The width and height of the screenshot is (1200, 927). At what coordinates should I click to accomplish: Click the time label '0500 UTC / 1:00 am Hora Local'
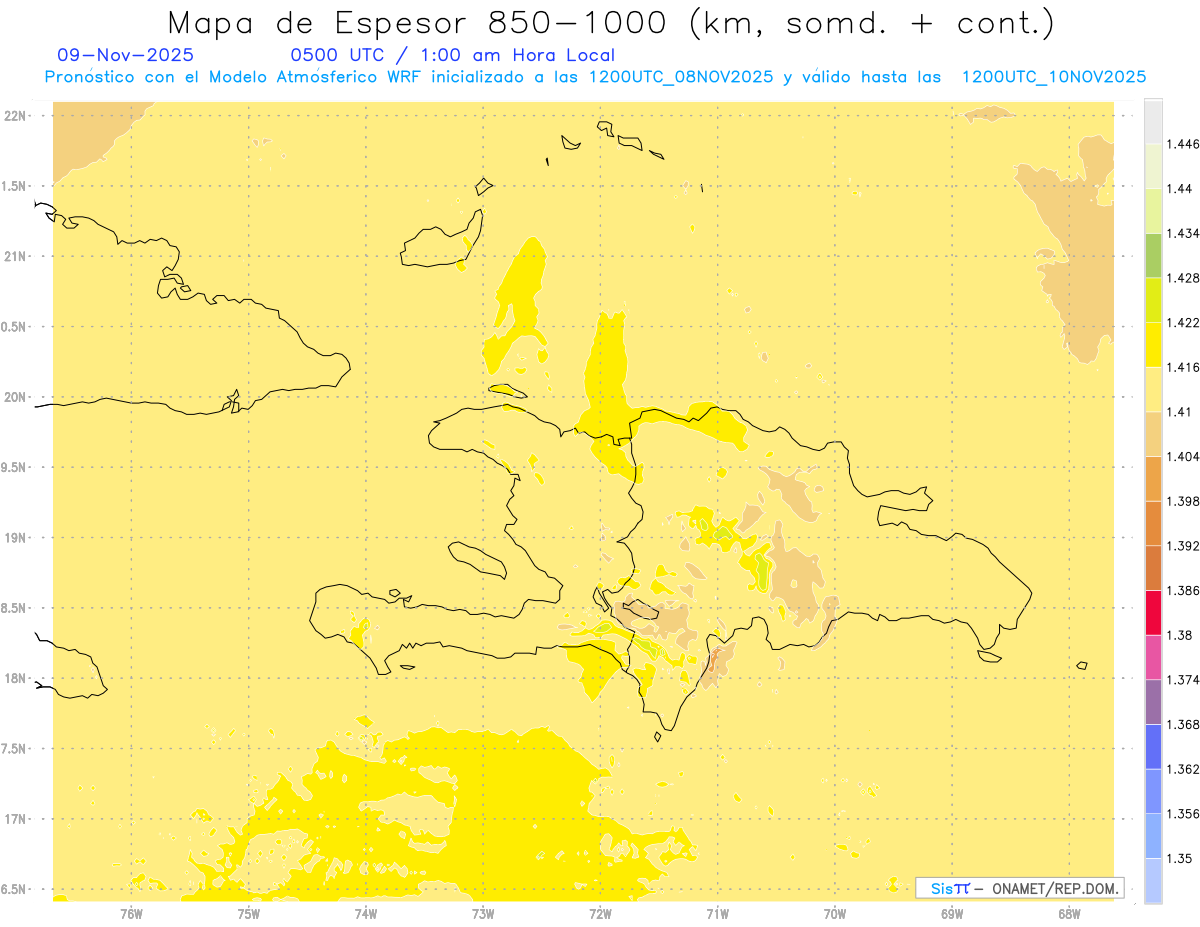(452, 56)
